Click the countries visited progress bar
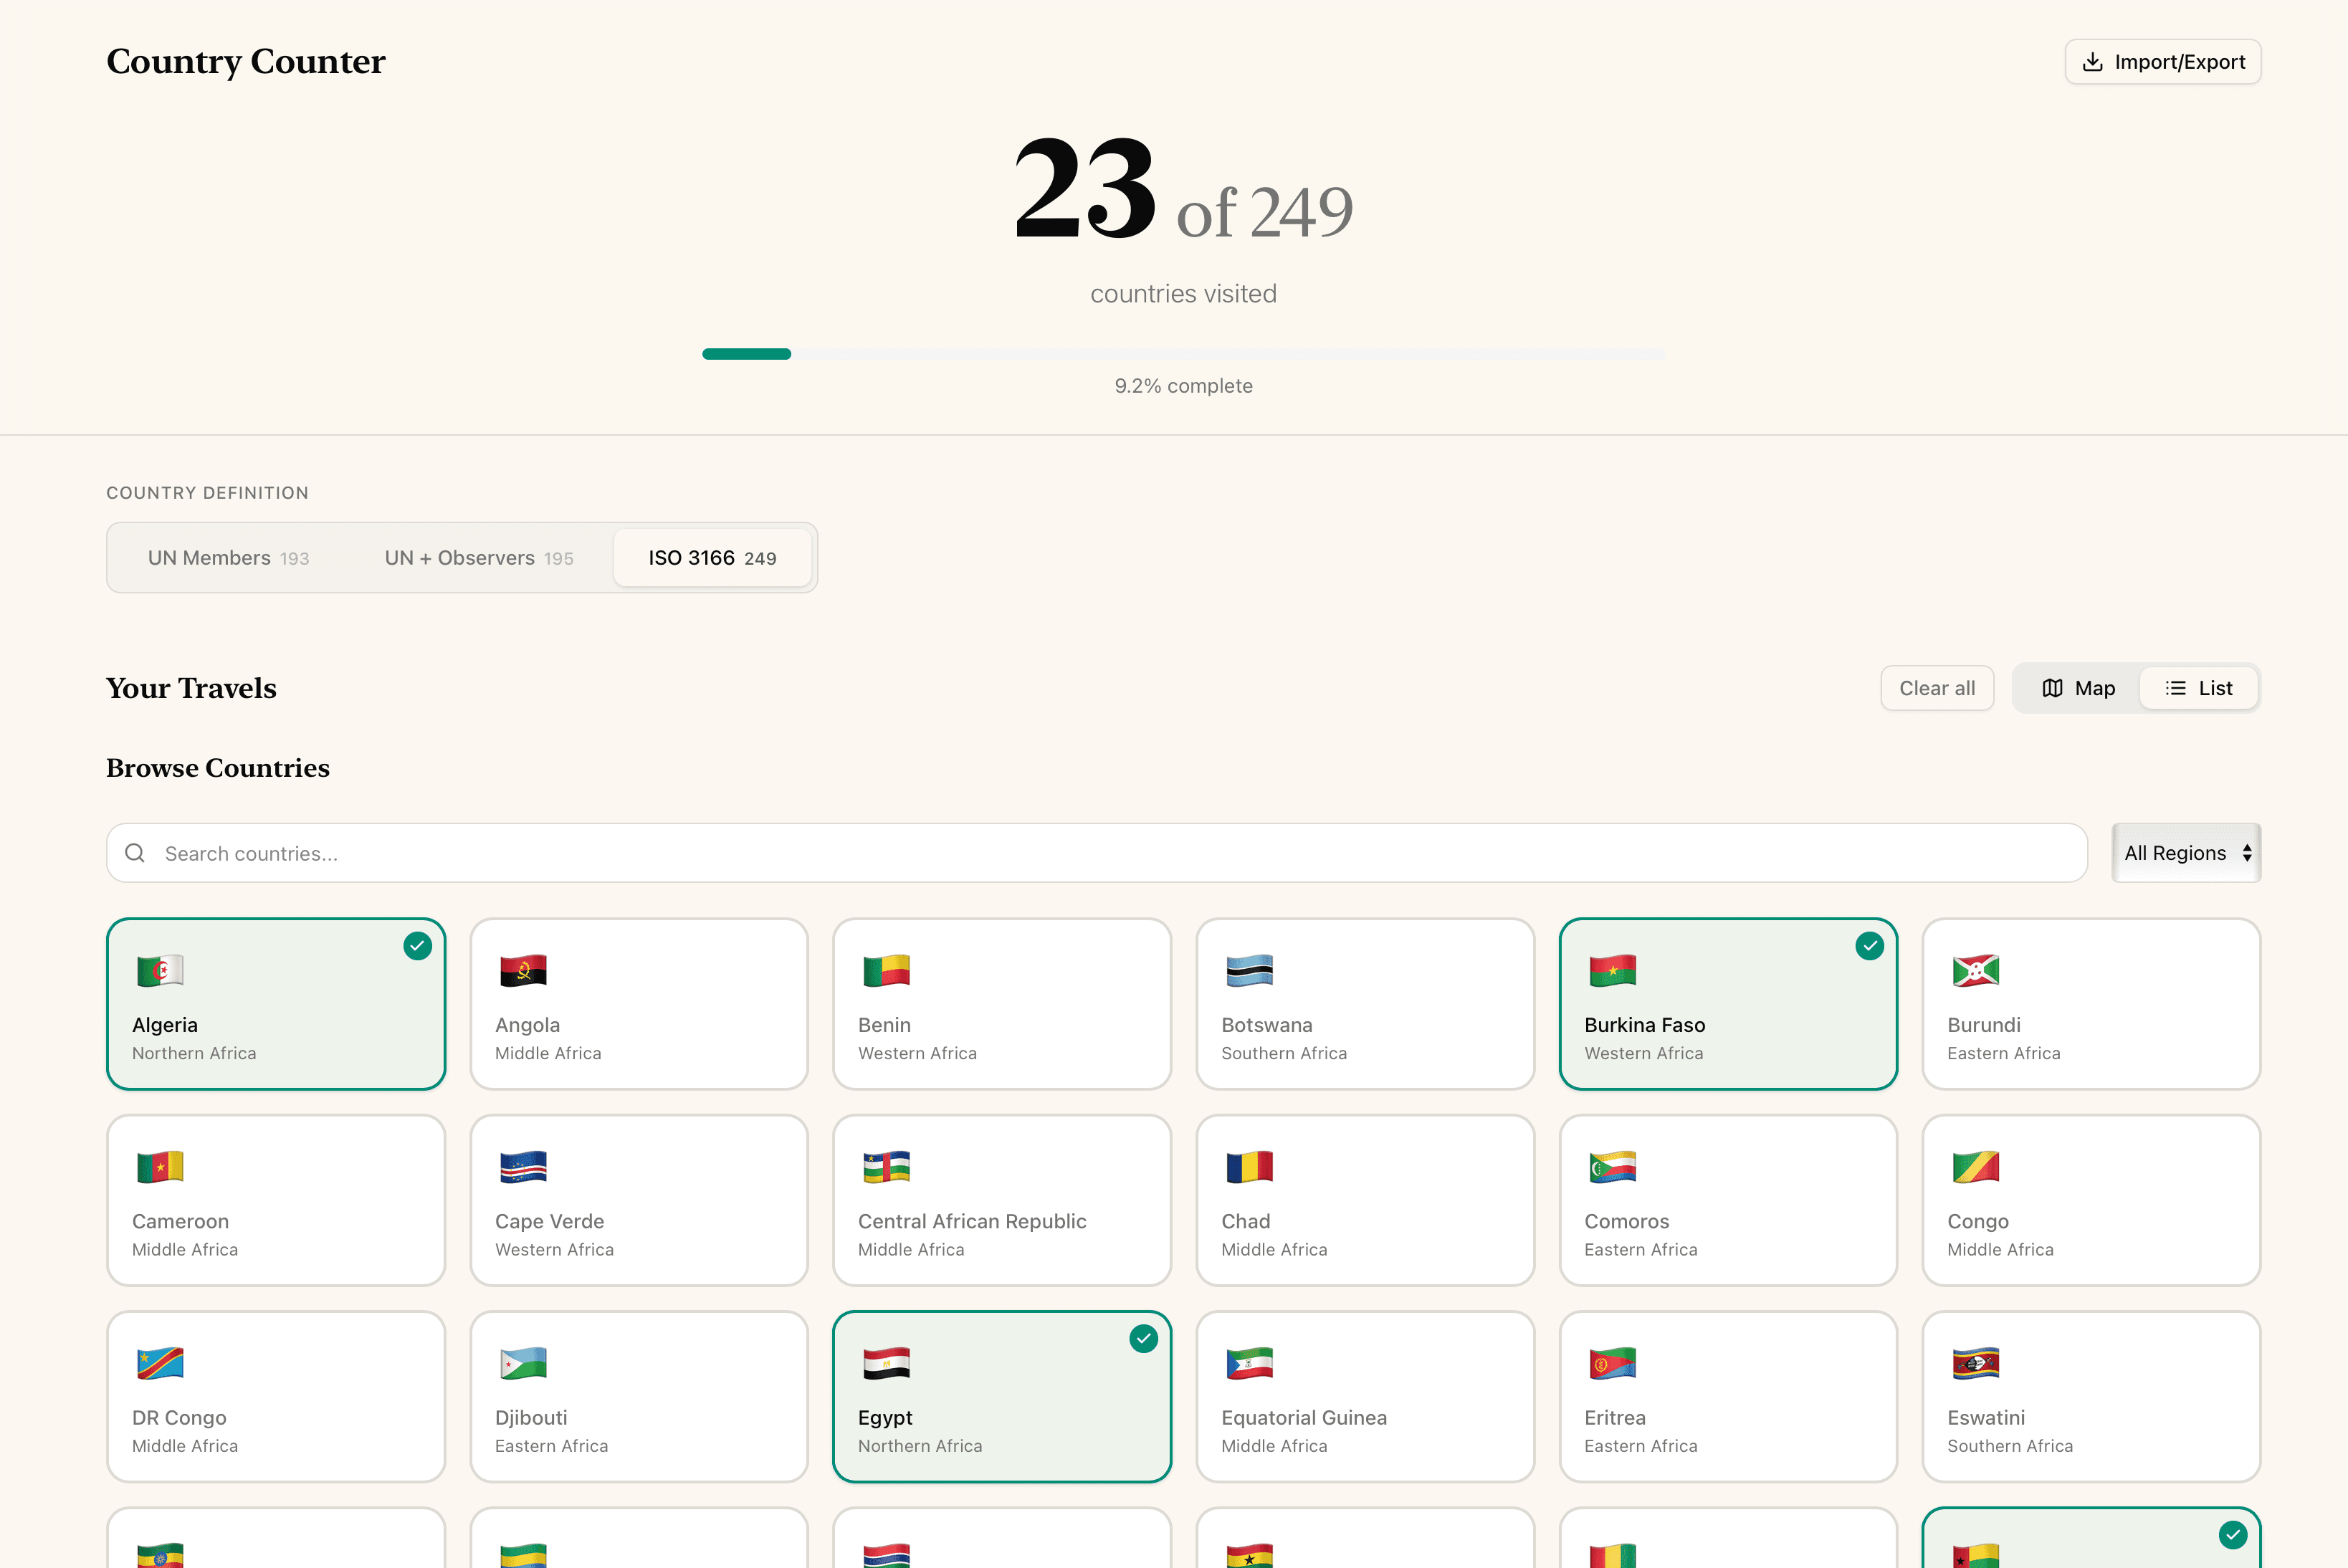2348x1568 pixels. coord(1183,354)
